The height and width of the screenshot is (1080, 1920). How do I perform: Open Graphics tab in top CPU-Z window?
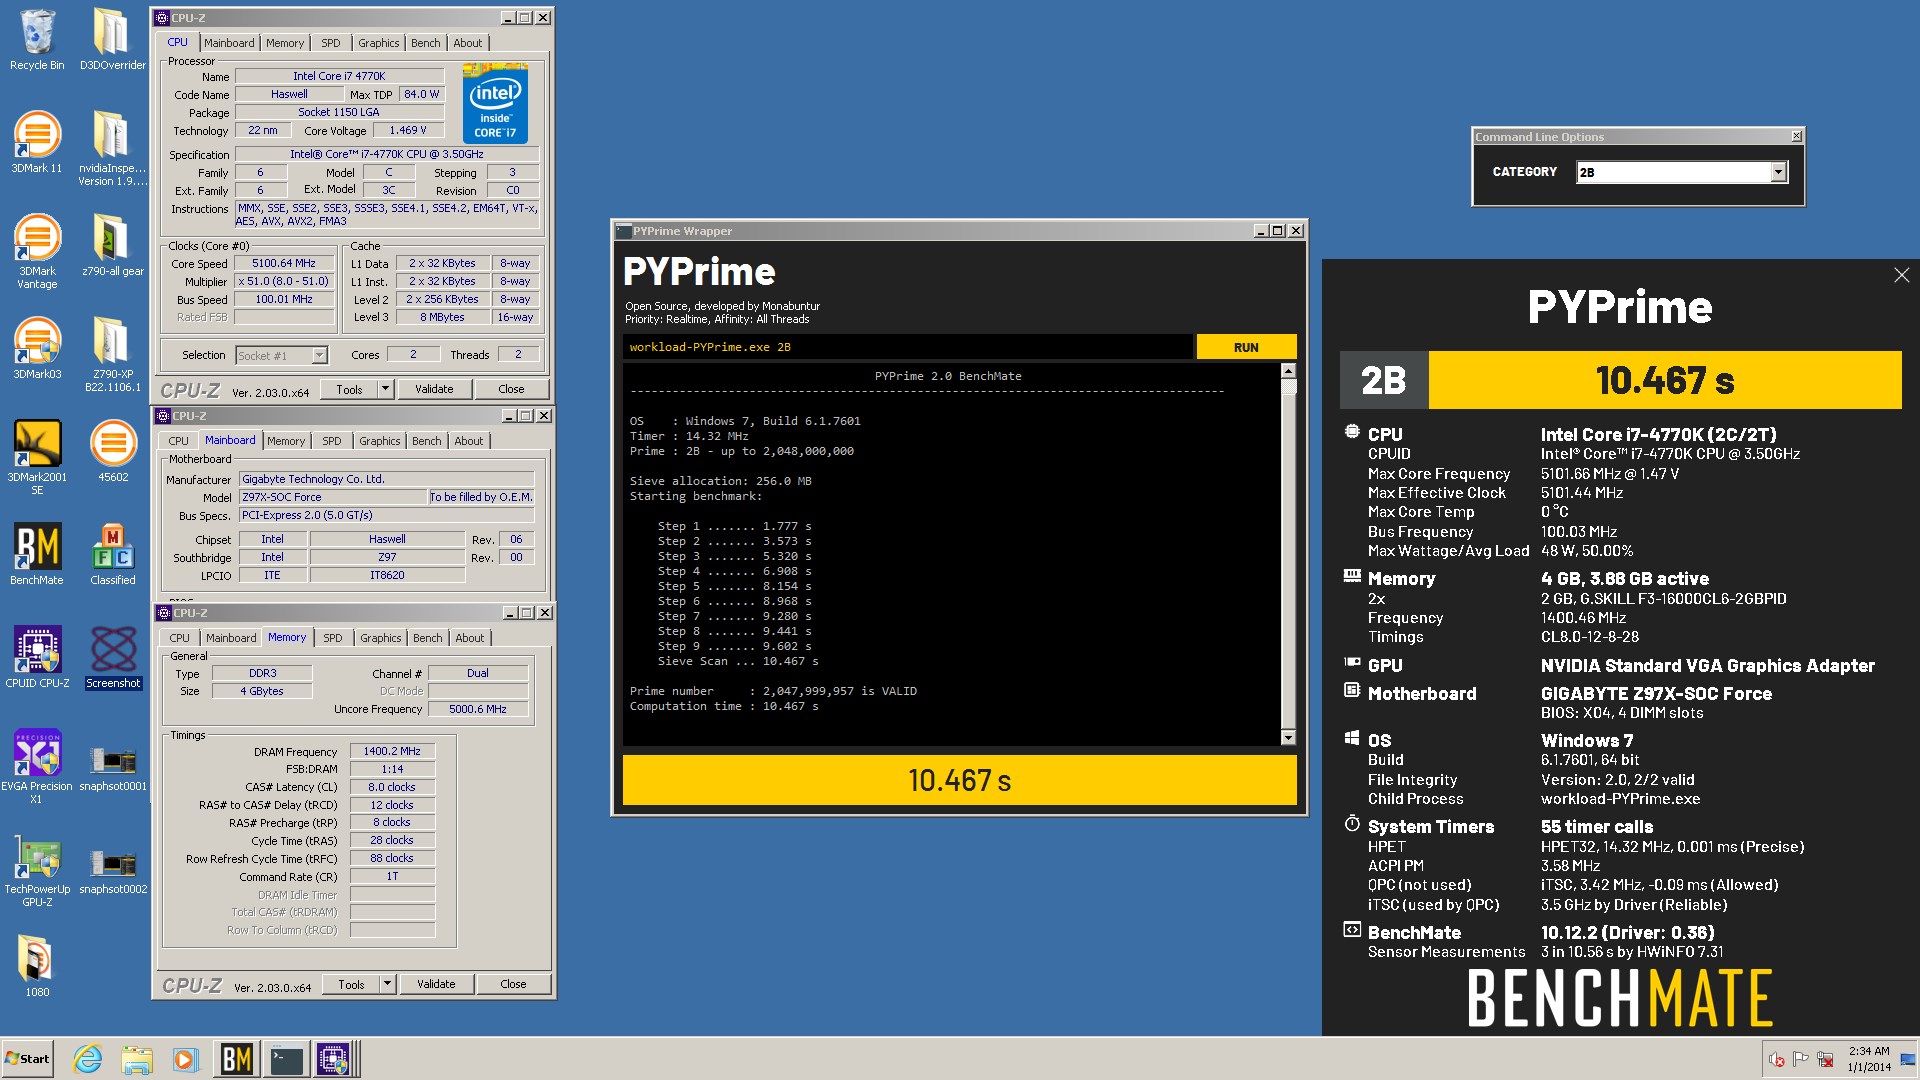(x=379, y=43)
